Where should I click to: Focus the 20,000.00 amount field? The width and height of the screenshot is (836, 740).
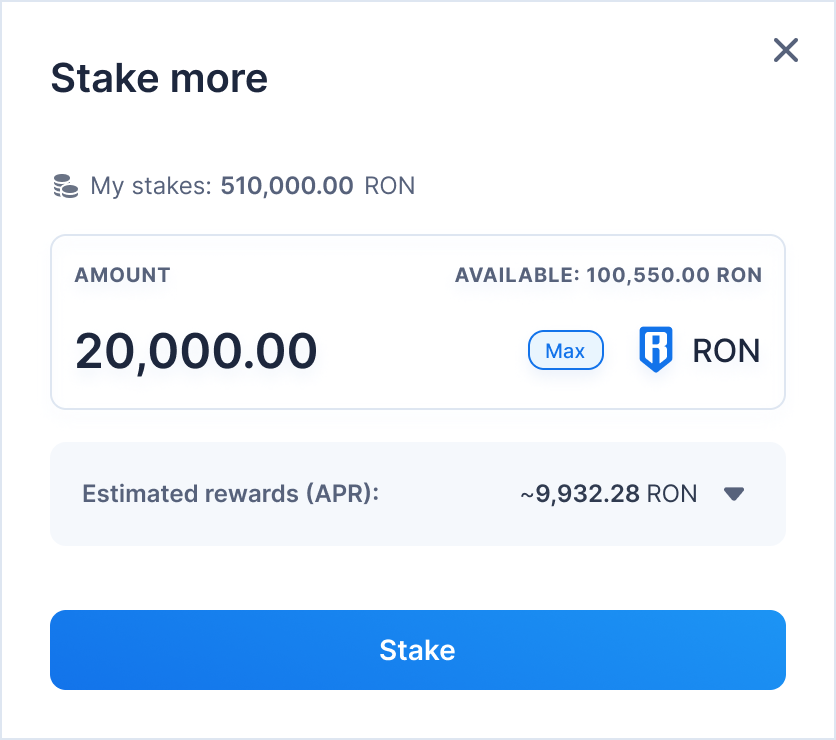196,350
